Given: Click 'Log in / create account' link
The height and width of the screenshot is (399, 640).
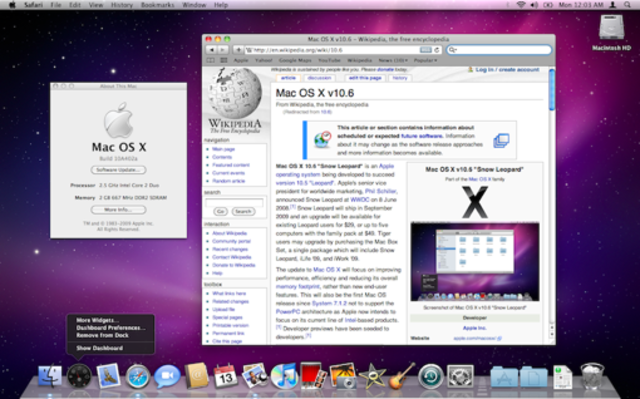Looking at the screenshot, I should [x=507, y=70].
